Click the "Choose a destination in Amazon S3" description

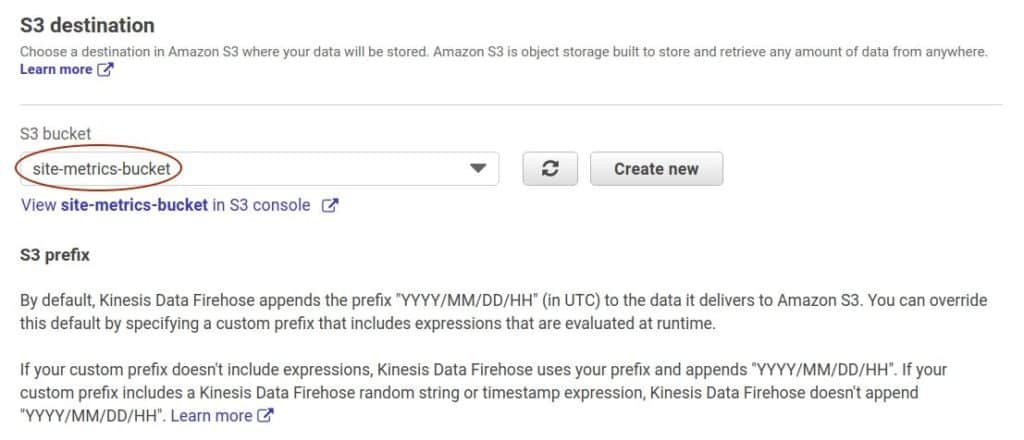tap(504, 52)
